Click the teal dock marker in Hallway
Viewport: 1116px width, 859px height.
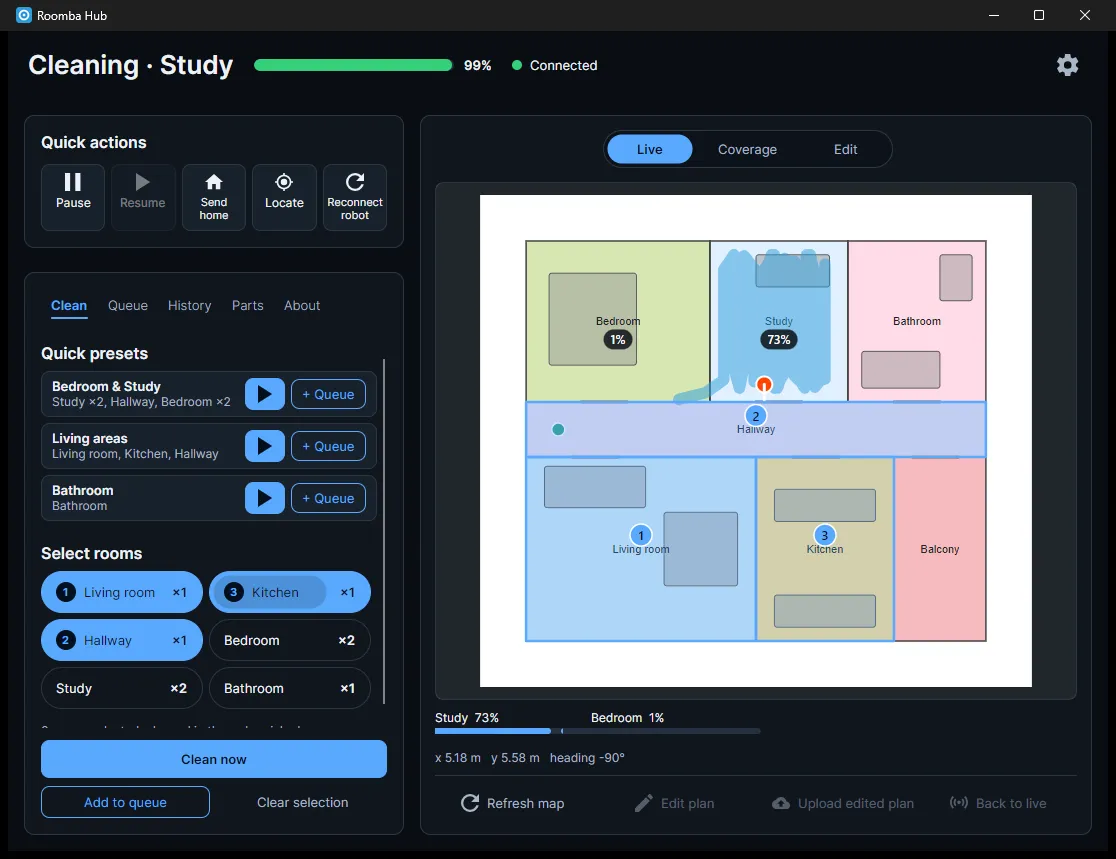[558, 429]
